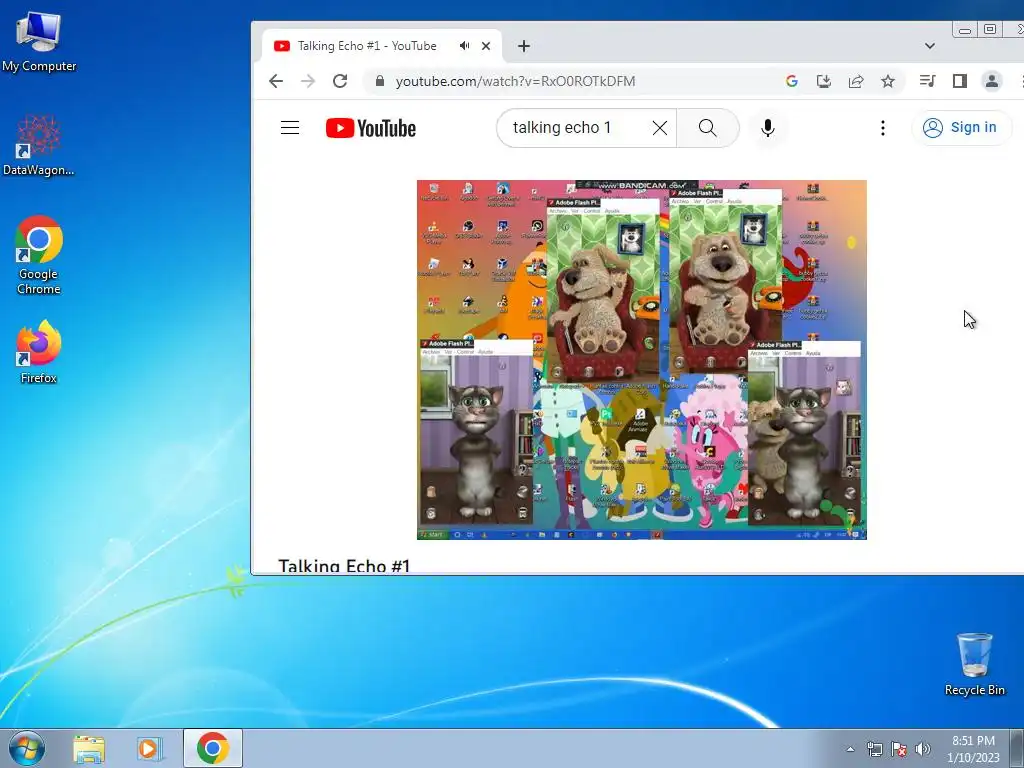This screenshot has height=768, width=1024.
Task: Go forward in Chrome
Action: point(308,81)
